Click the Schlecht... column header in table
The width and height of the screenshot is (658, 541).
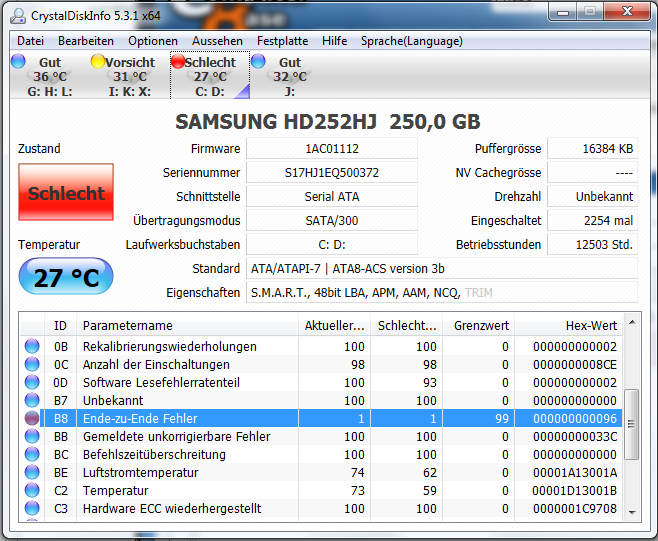pyautogui.click(x=406, y=325)
